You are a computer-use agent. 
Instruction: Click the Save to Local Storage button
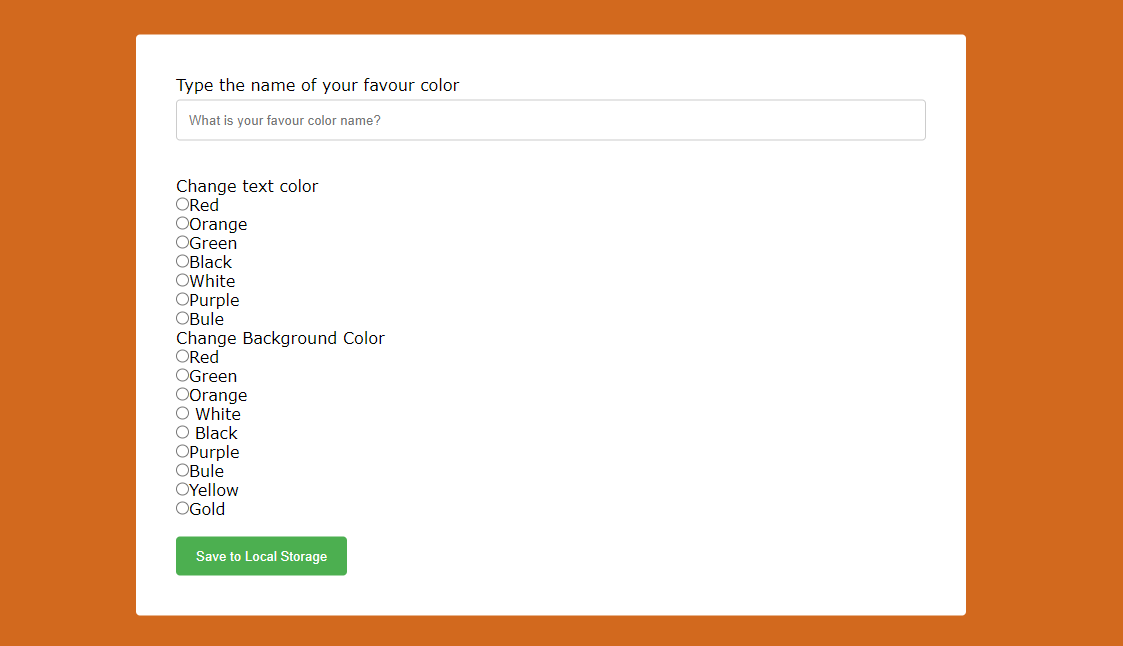click(261, 556)
